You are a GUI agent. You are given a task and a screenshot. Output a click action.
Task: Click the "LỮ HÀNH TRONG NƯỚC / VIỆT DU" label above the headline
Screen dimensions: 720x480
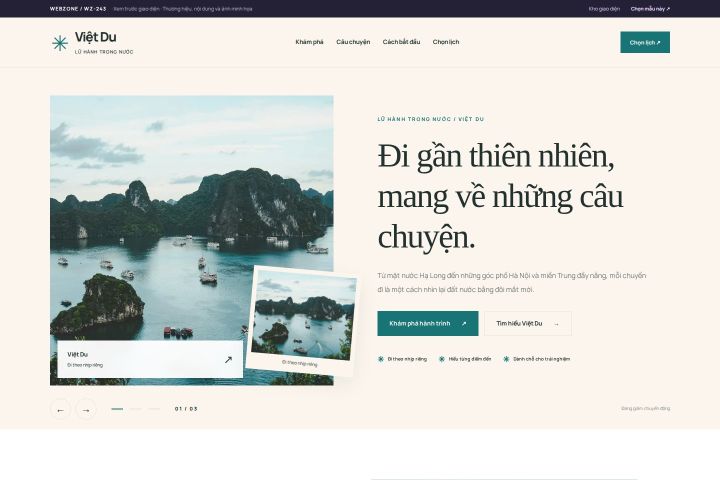(x=431, y=119)
